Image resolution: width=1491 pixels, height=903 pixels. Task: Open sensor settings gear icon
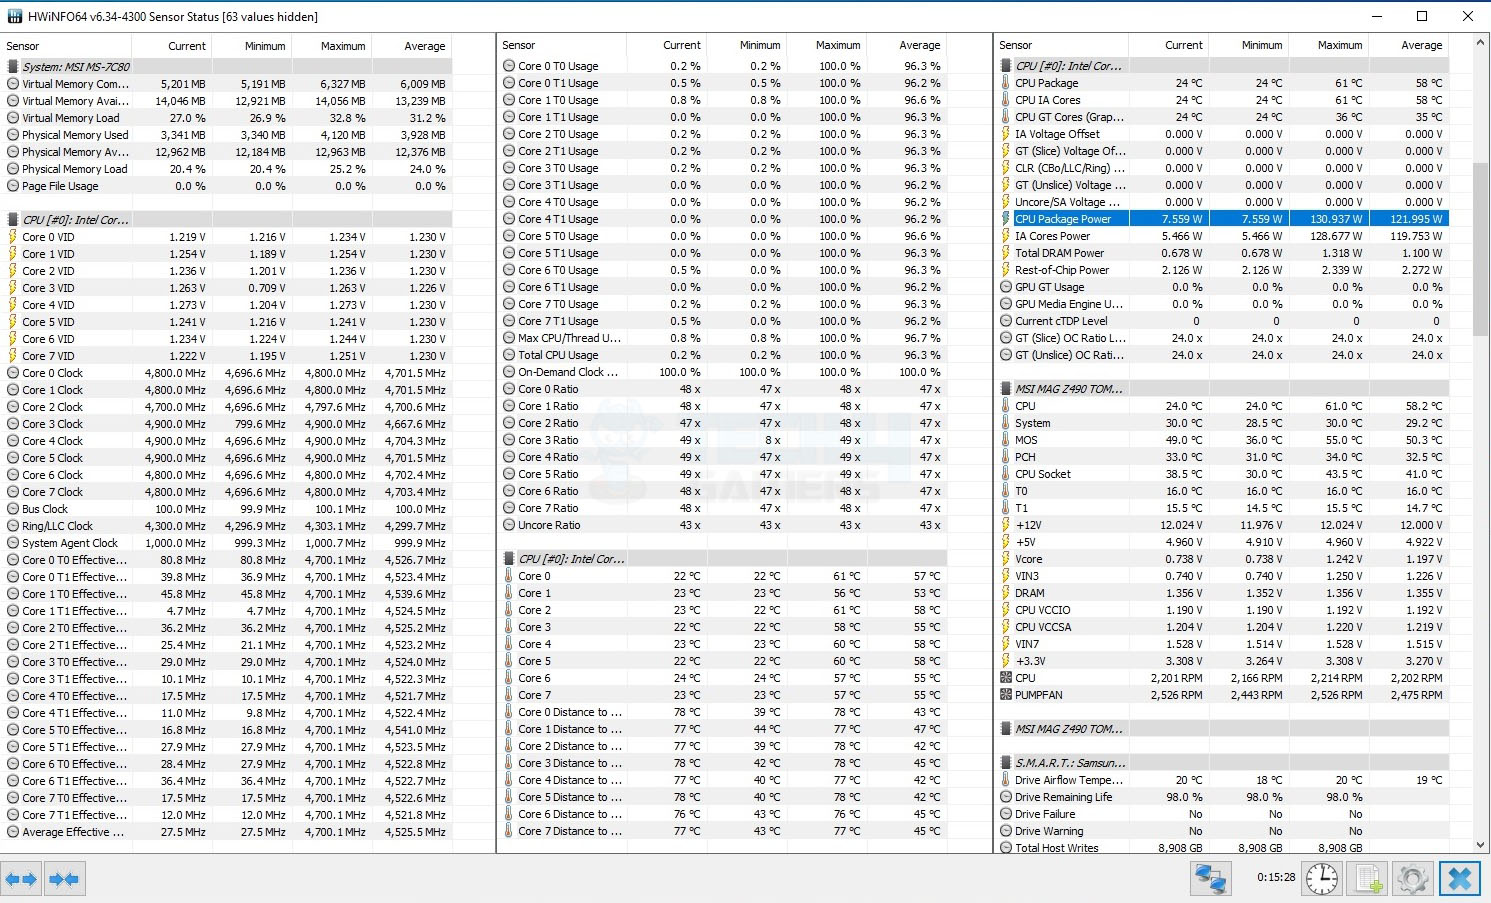click(x=1413, y=879)
